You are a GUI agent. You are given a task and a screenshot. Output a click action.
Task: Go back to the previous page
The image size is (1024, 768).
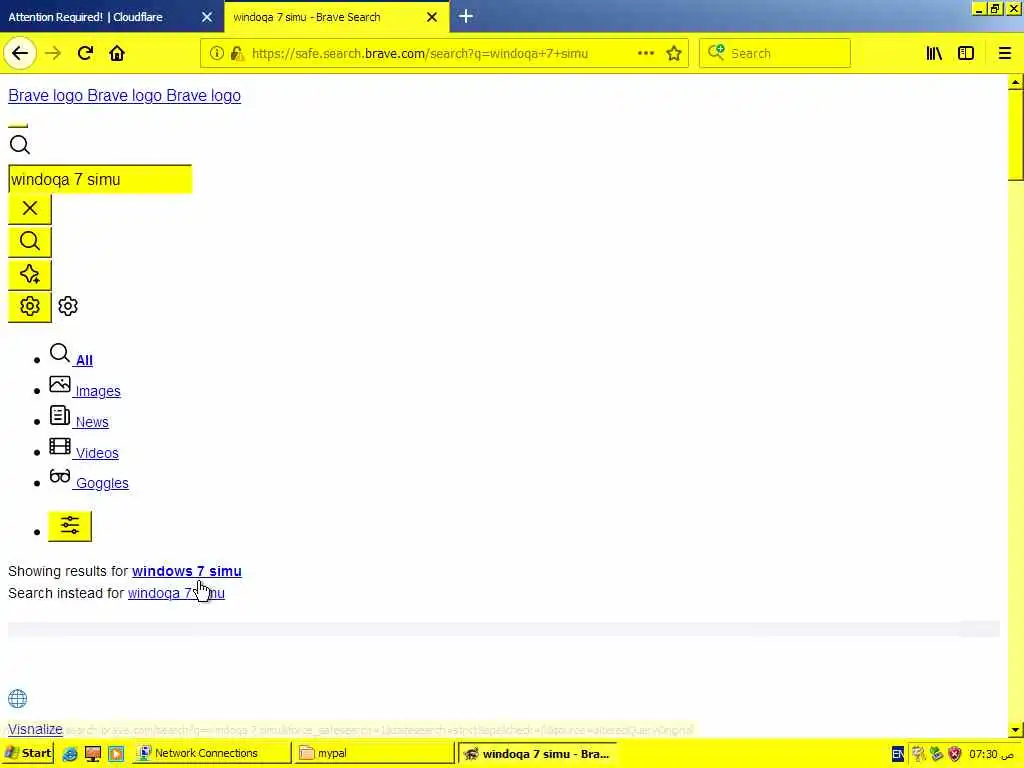click(x=20, y=54)
